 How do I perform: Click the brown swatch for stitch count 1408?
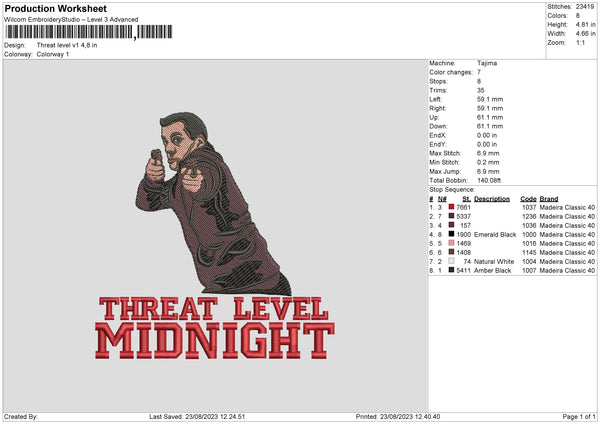pos(452,252)
